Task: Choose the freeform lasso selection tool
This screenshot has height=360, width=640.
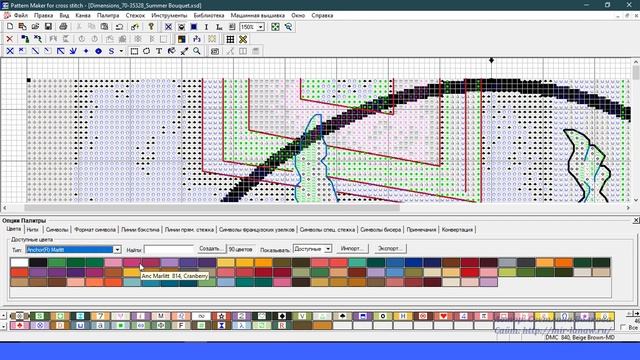Action: click(x=147, y=51)
